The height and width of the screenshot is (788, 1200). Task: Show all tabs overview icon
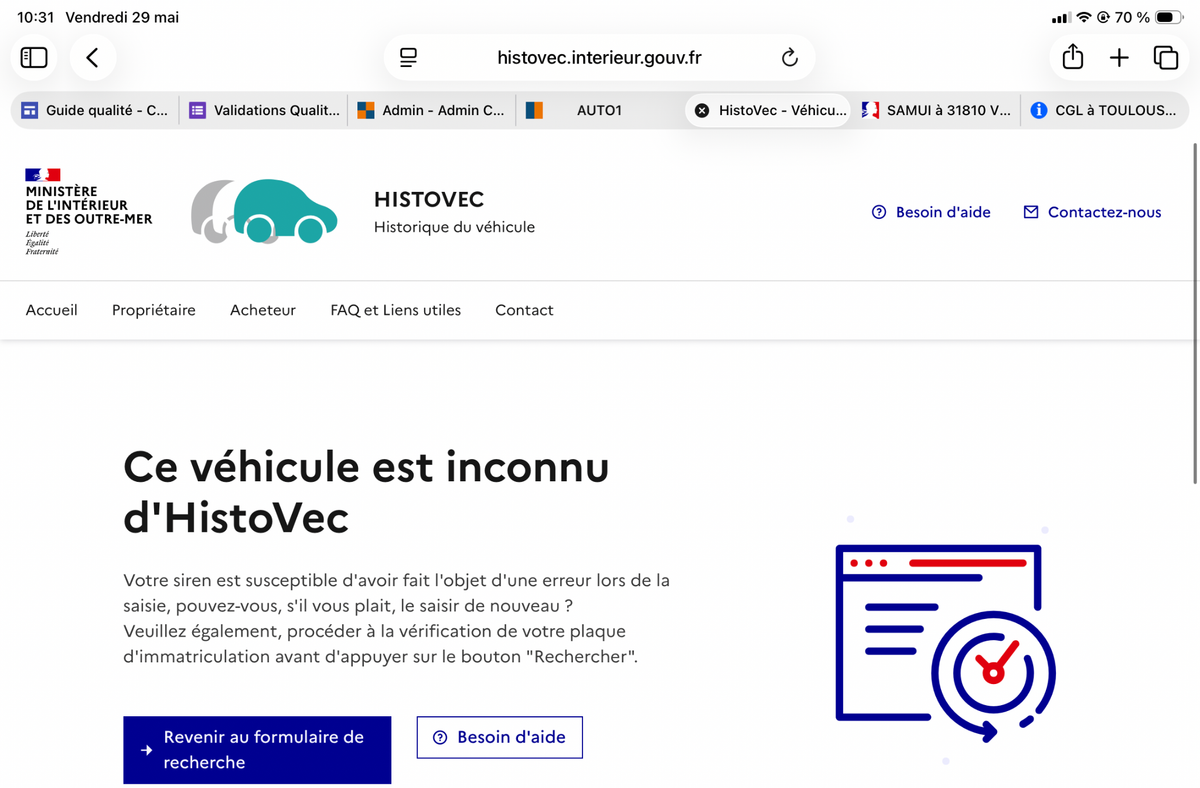point(1166,58)
